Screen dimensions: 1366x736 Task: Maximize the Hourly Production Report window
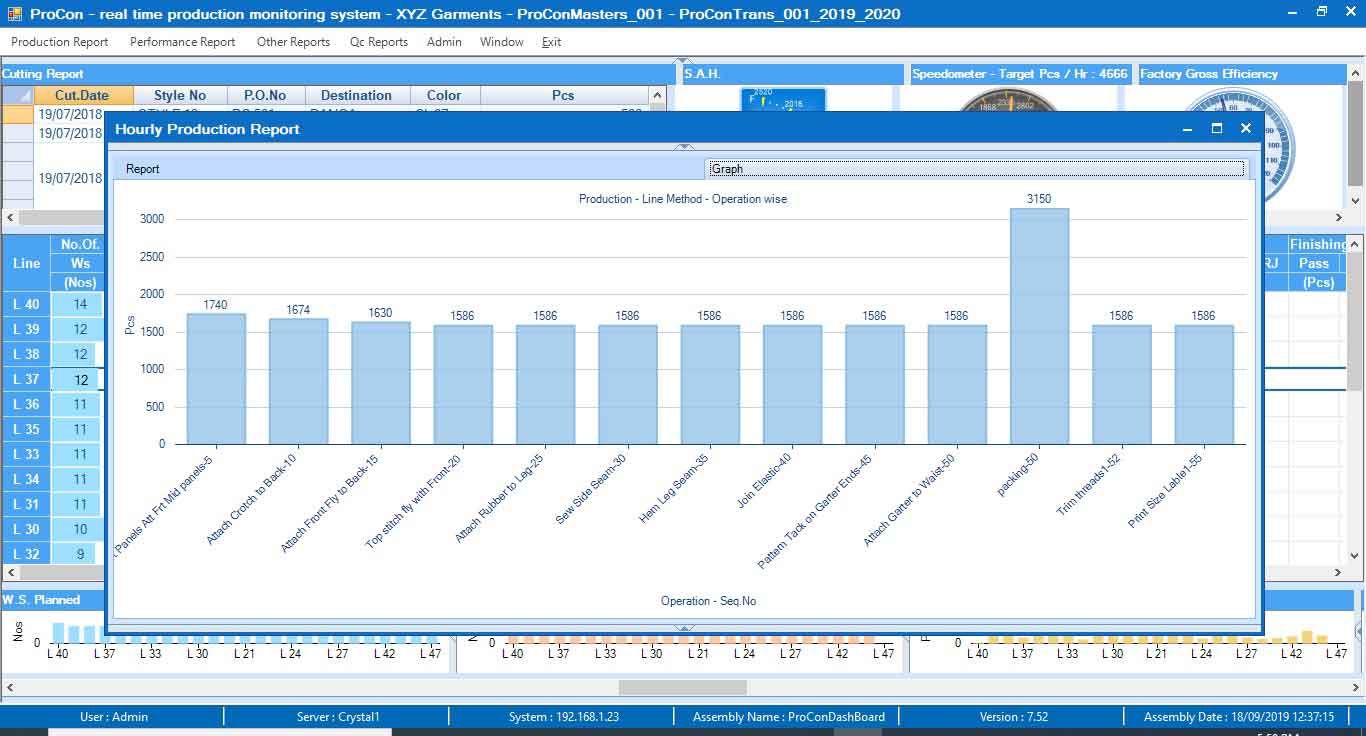point(1217,128)
